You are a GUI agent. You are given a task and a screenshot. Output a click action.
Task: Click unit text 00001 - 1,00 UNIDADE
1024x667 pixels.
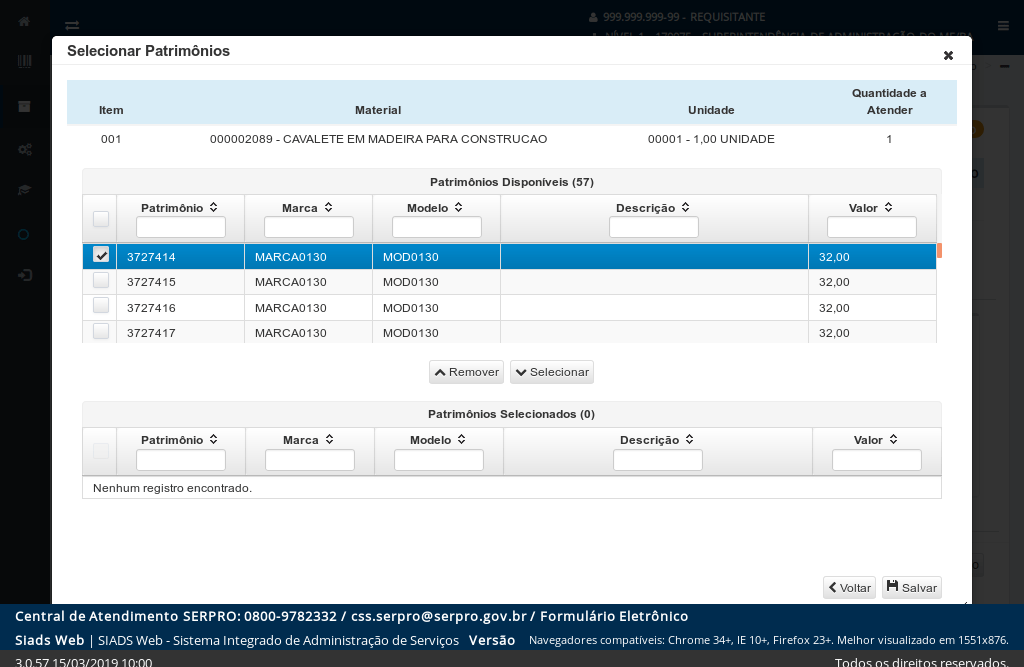(x=711, y=139)
